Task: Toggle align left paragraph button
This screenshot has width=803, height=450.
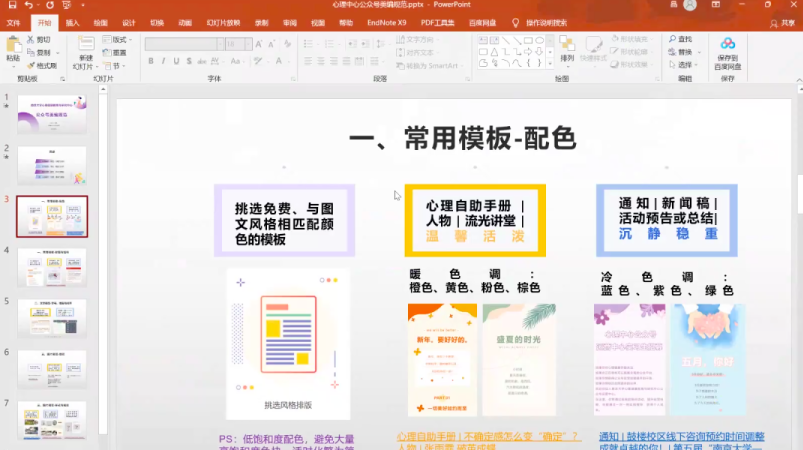Action: pyautogui.click(x=308, y=61)
